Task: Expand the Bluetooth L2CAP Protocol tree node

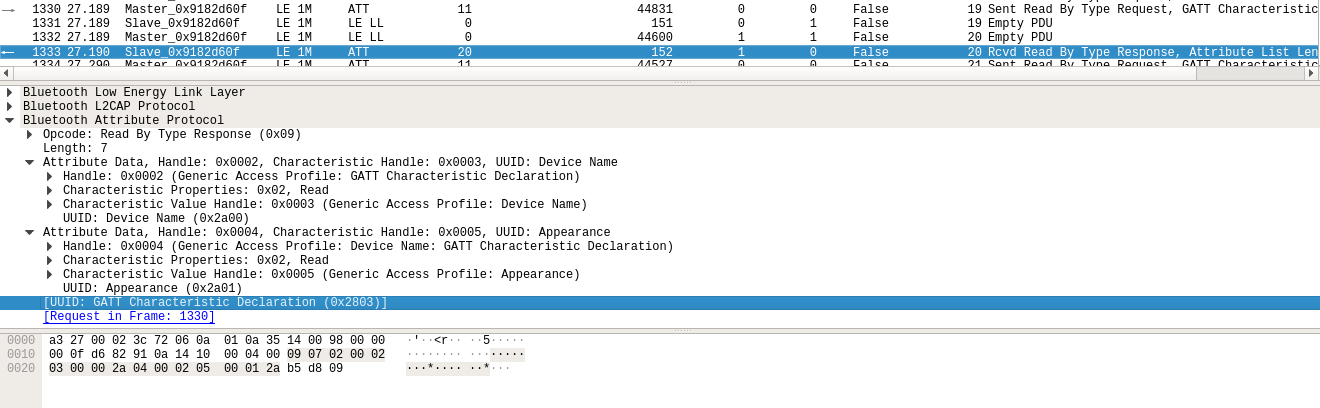Action: coord(10,107)
